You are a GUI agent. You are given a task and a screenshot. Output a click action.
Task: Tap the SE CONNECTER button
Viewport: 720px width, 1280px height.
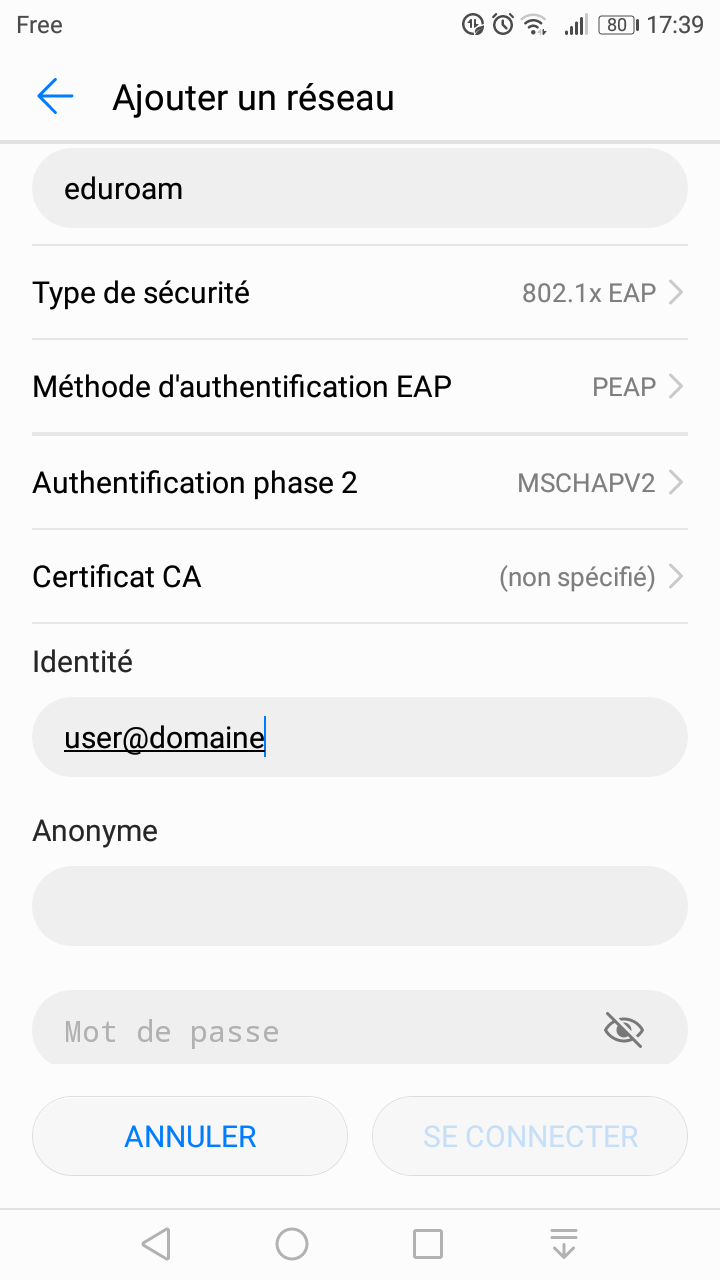pos(530,1136)
